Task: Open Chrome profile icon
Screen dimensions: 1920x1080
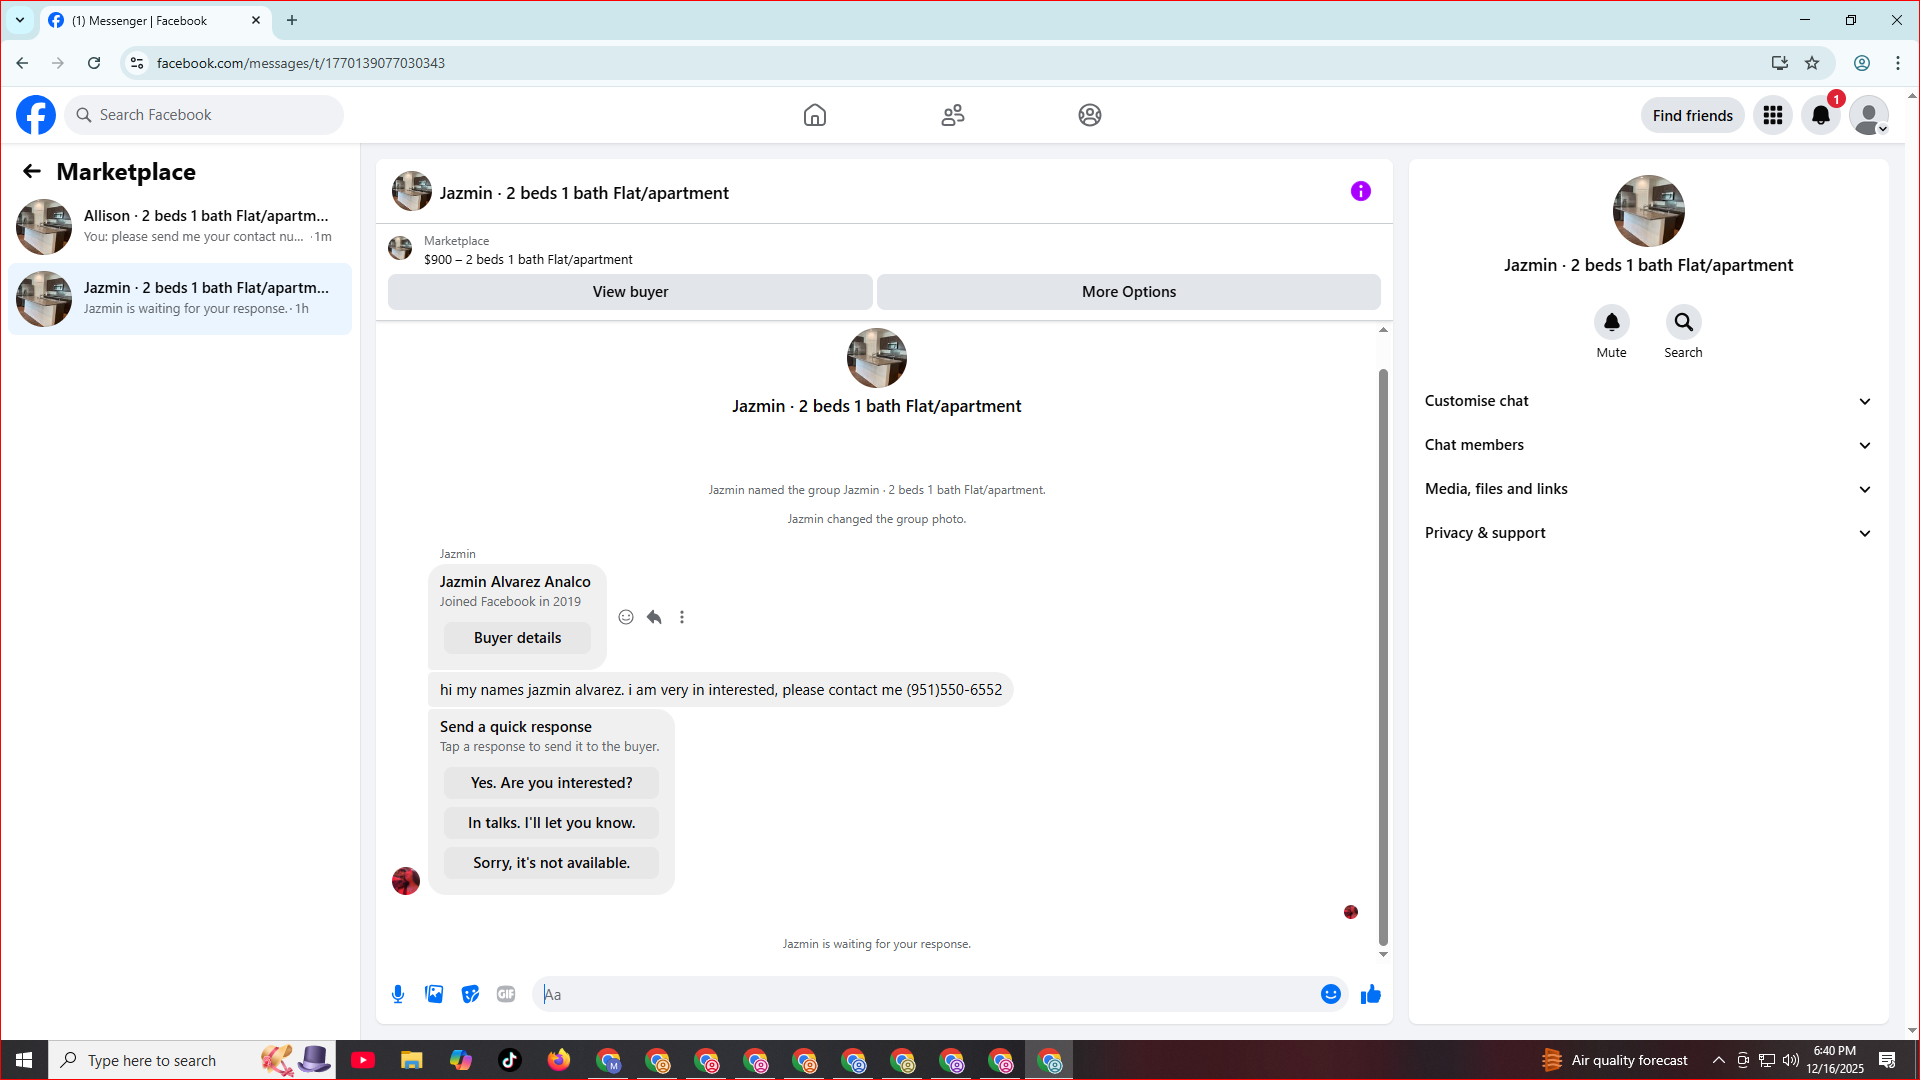Action: coord(1862,63)
